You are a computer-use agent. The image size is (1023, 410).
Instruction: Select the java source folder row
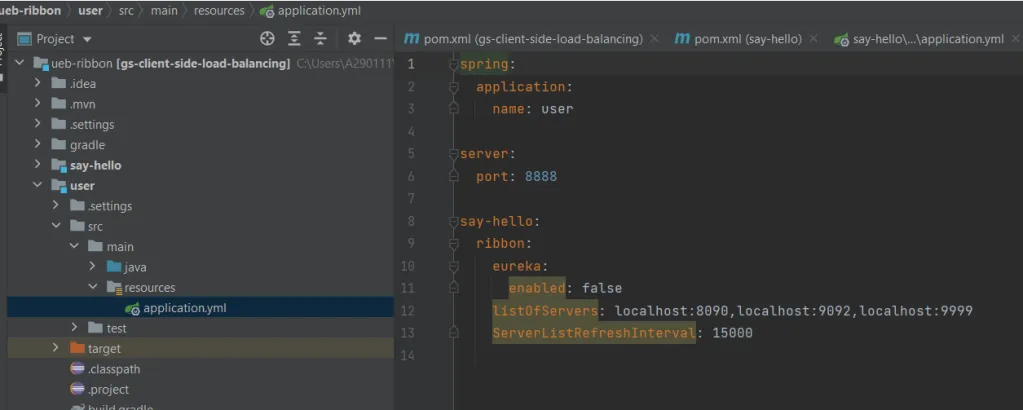coord(200,267)
